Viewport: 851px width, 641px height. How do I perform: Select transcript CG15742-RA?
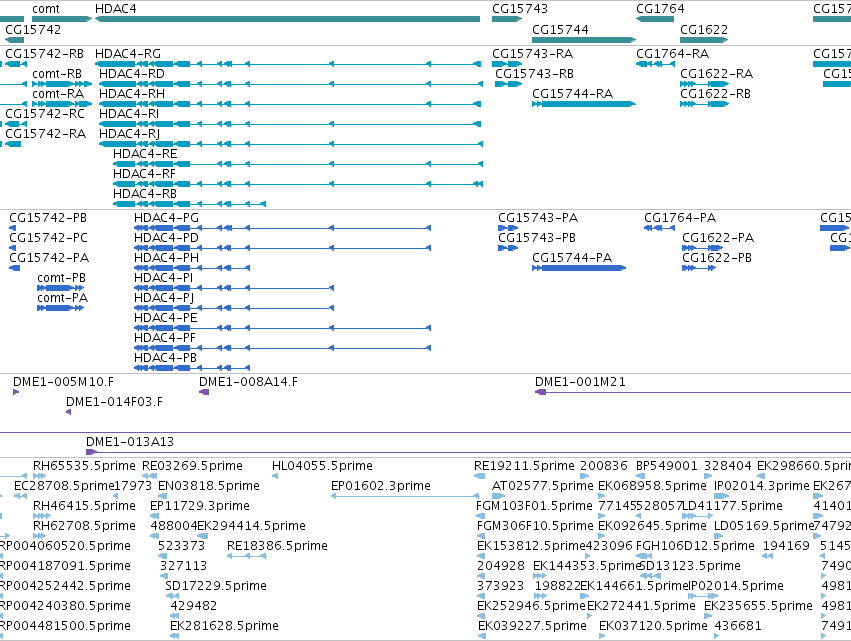click(x=46, y=134)
